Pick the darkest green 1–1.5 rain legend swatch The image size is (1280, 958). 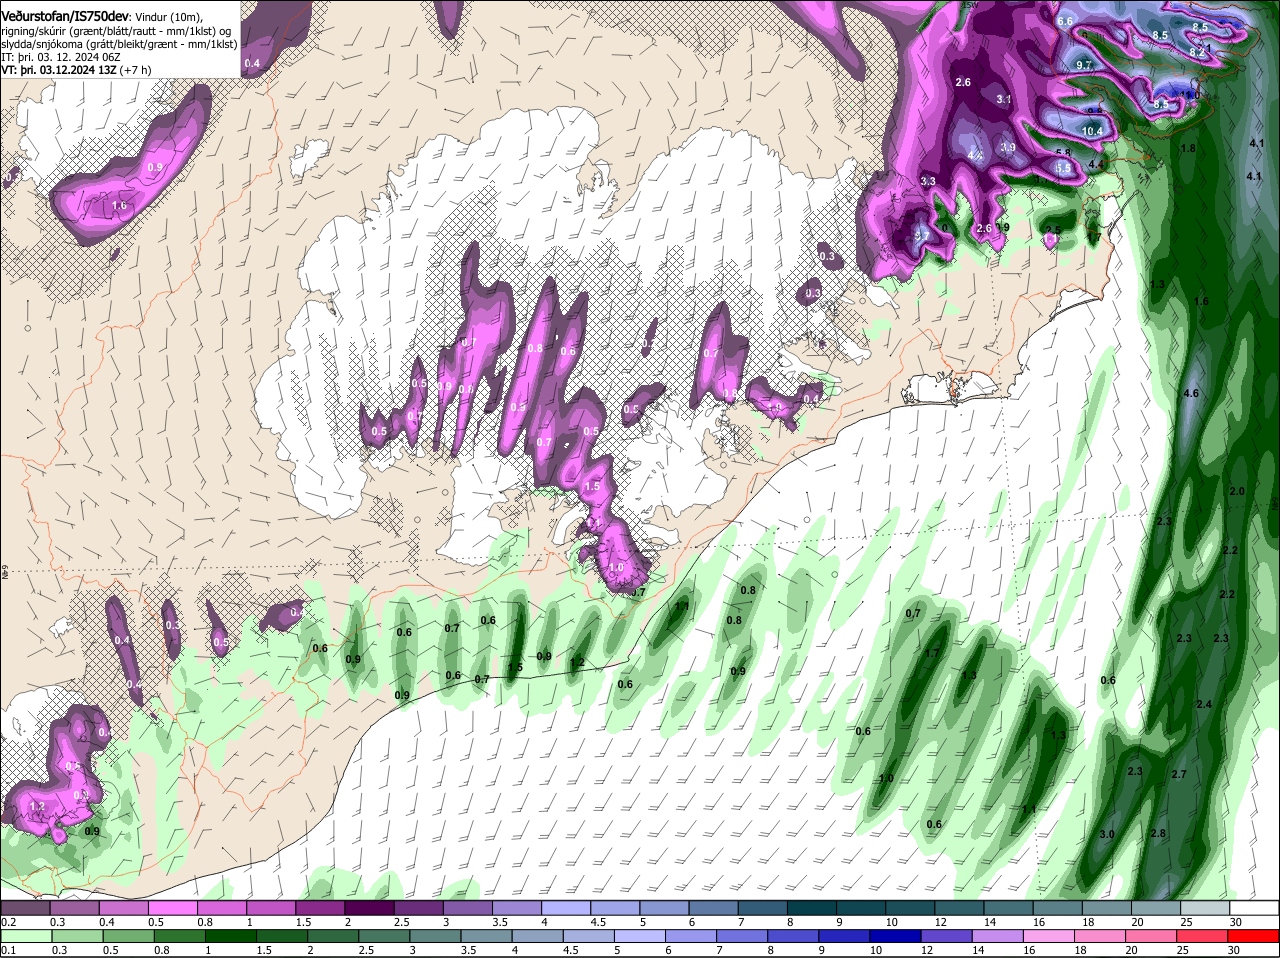pyautogui.click(x=229, y=936)
